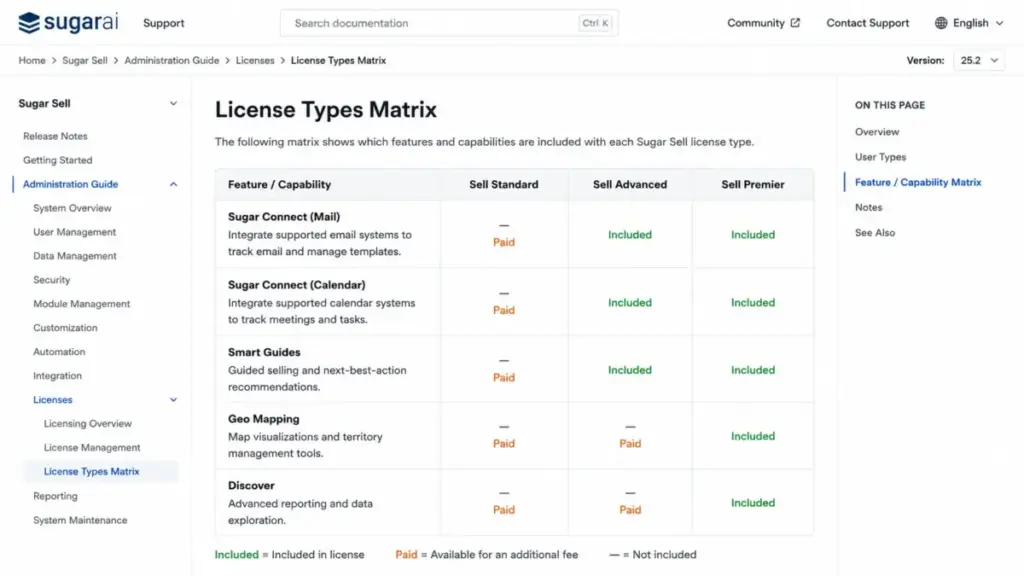
Task: Open Module Management sidebar page
Action: (x=82, y=304)
